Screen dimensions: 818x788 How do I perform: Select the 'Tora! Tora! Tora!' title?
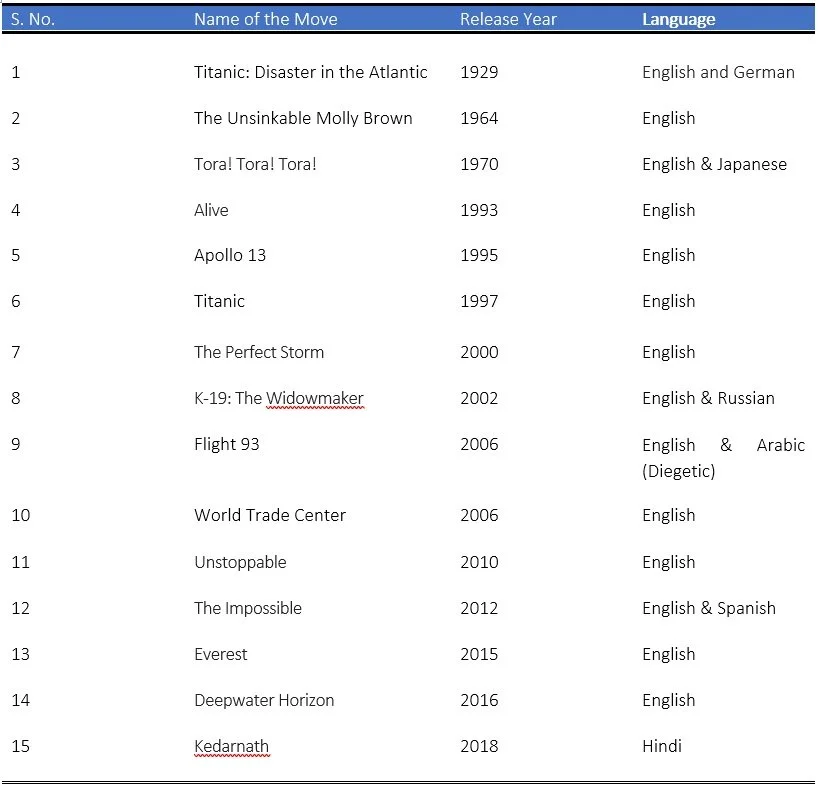(255, 164)
